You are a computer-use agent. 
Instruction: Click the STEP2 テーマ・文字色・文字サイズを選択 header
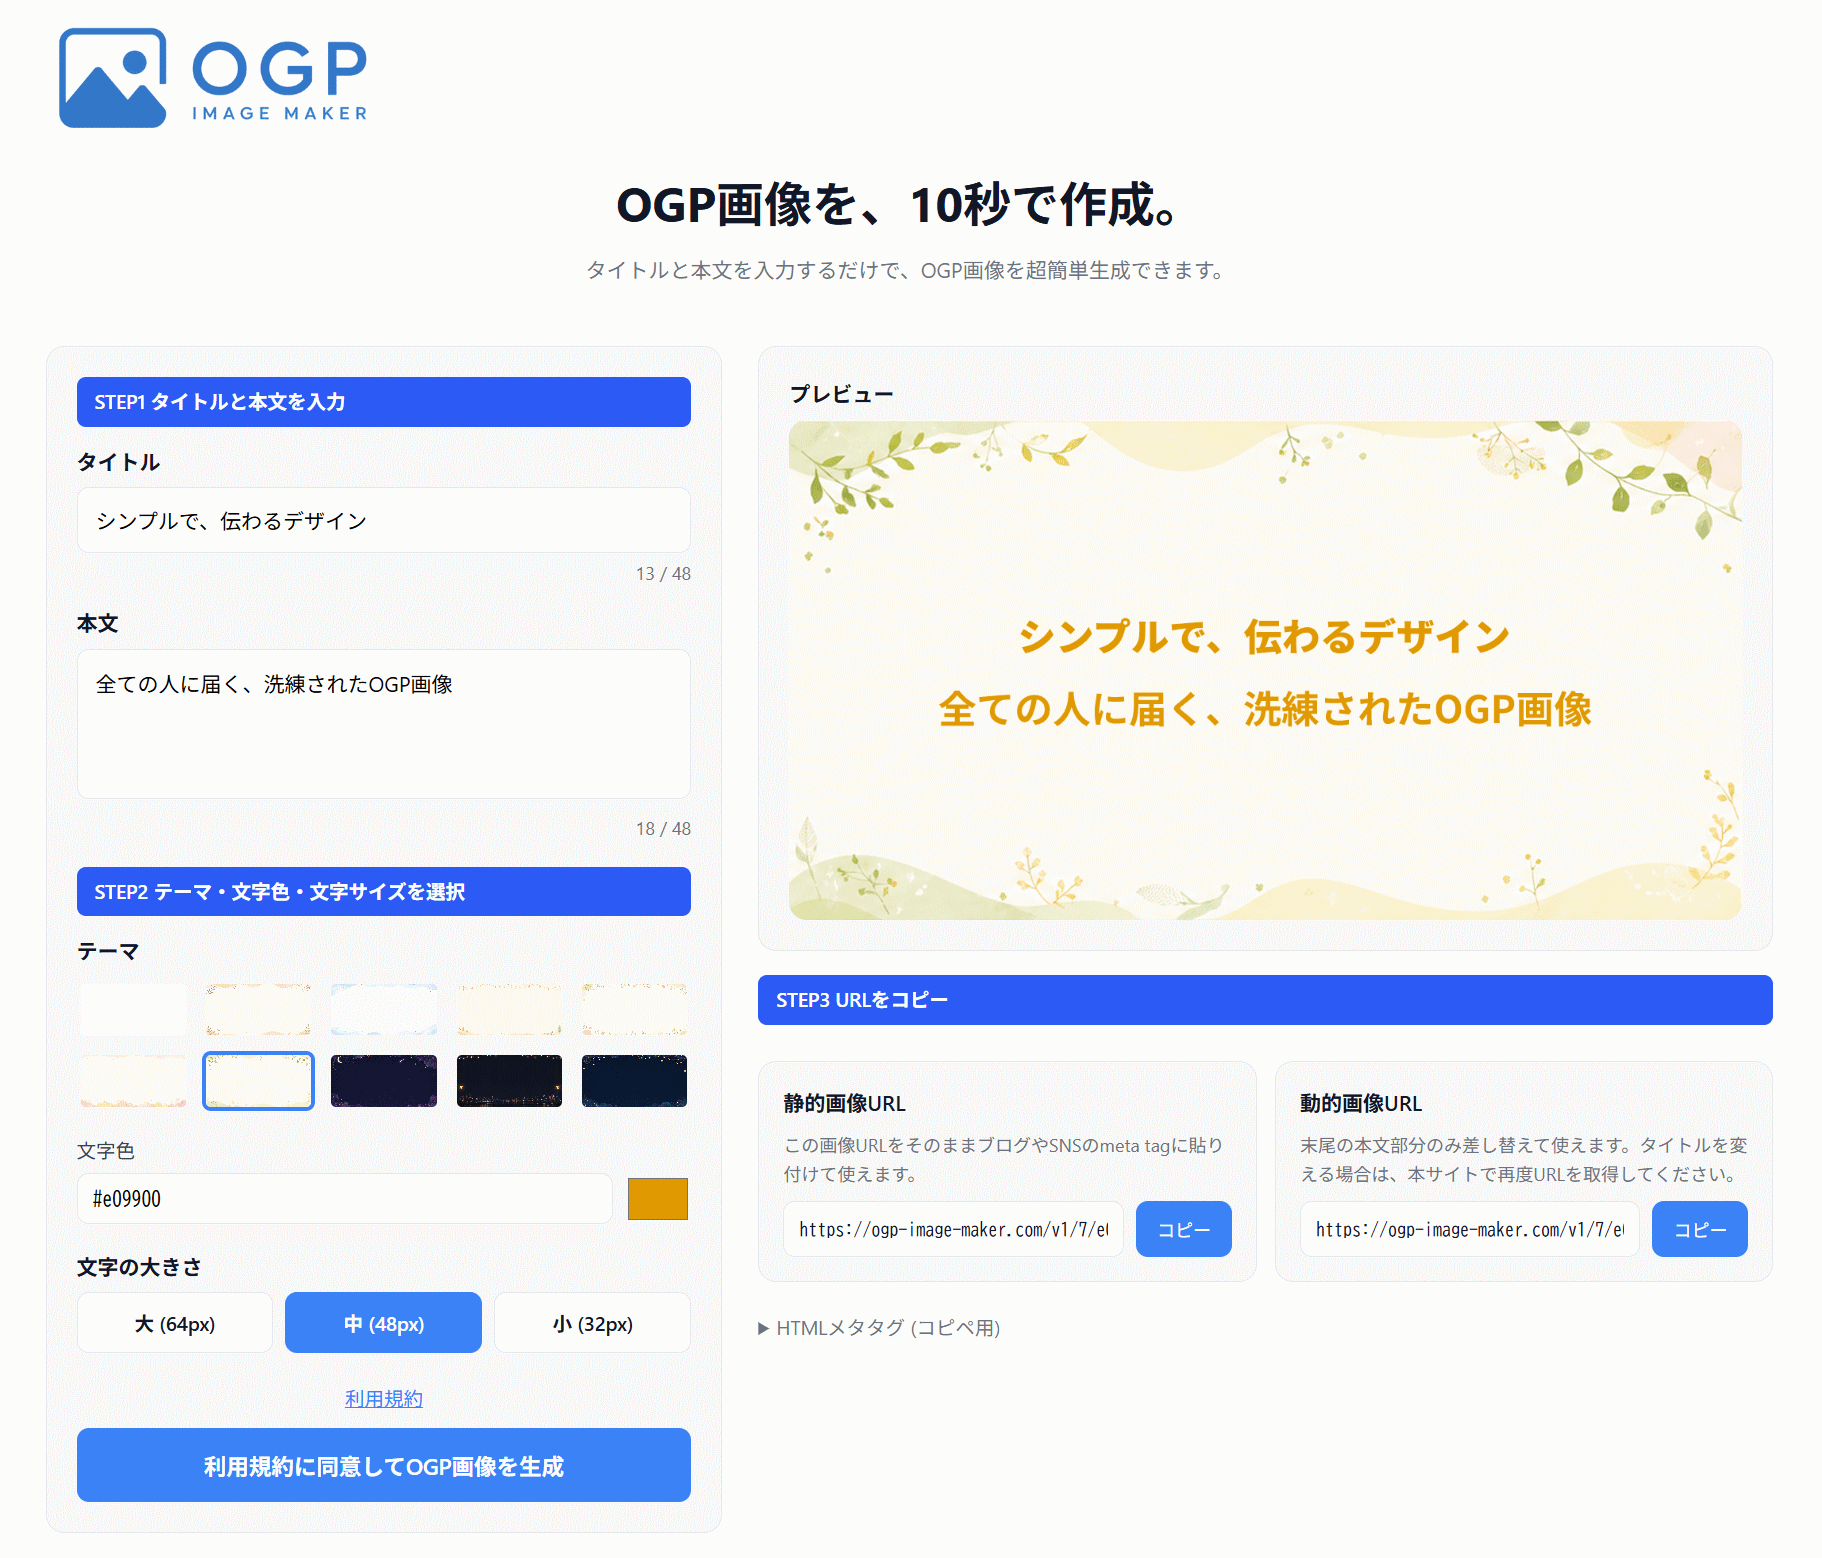(384, 891)
